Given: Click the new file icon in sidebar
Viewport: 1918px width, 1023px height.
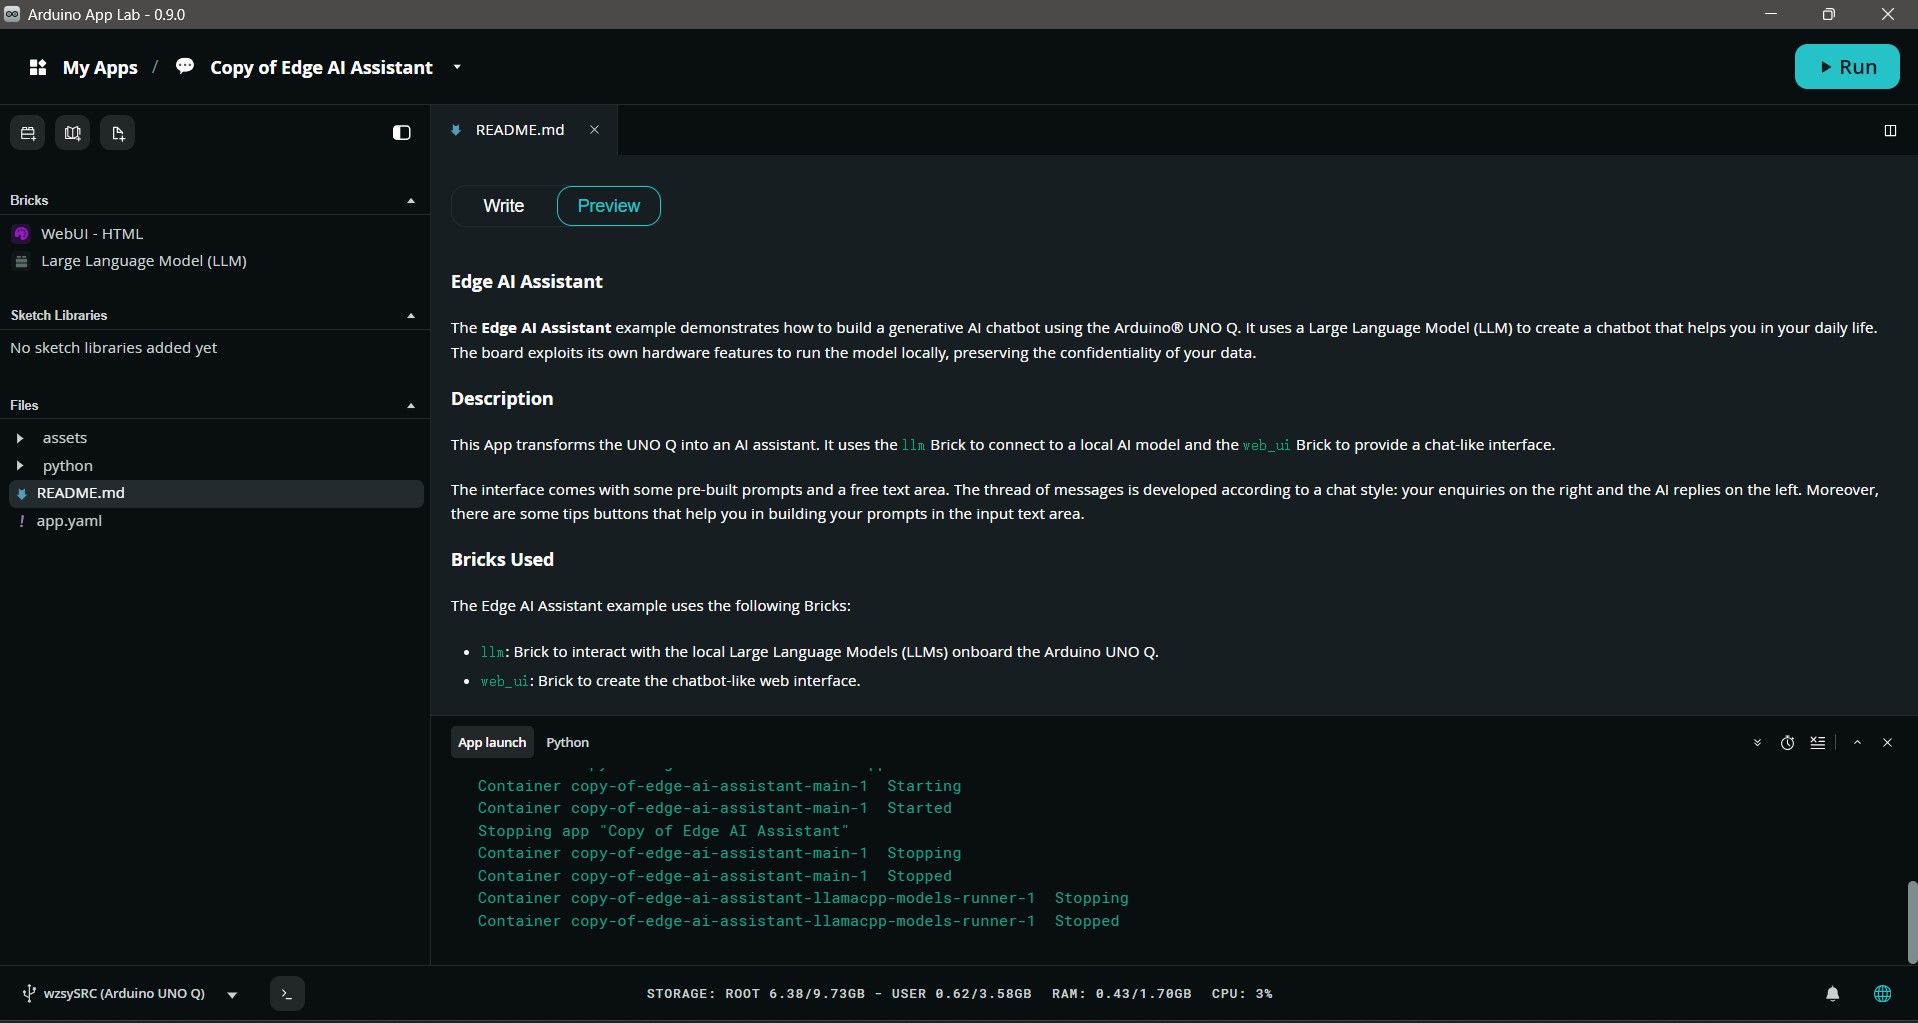Looking at the screenshot, I should (118, 133).
